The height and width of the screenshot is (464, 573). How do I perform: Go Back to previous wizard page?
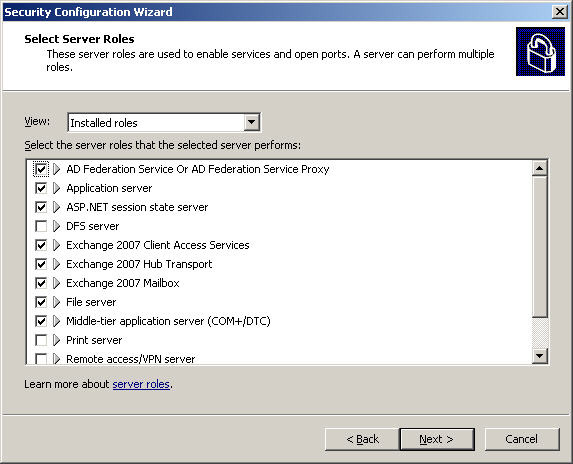(x=362, y=439)
